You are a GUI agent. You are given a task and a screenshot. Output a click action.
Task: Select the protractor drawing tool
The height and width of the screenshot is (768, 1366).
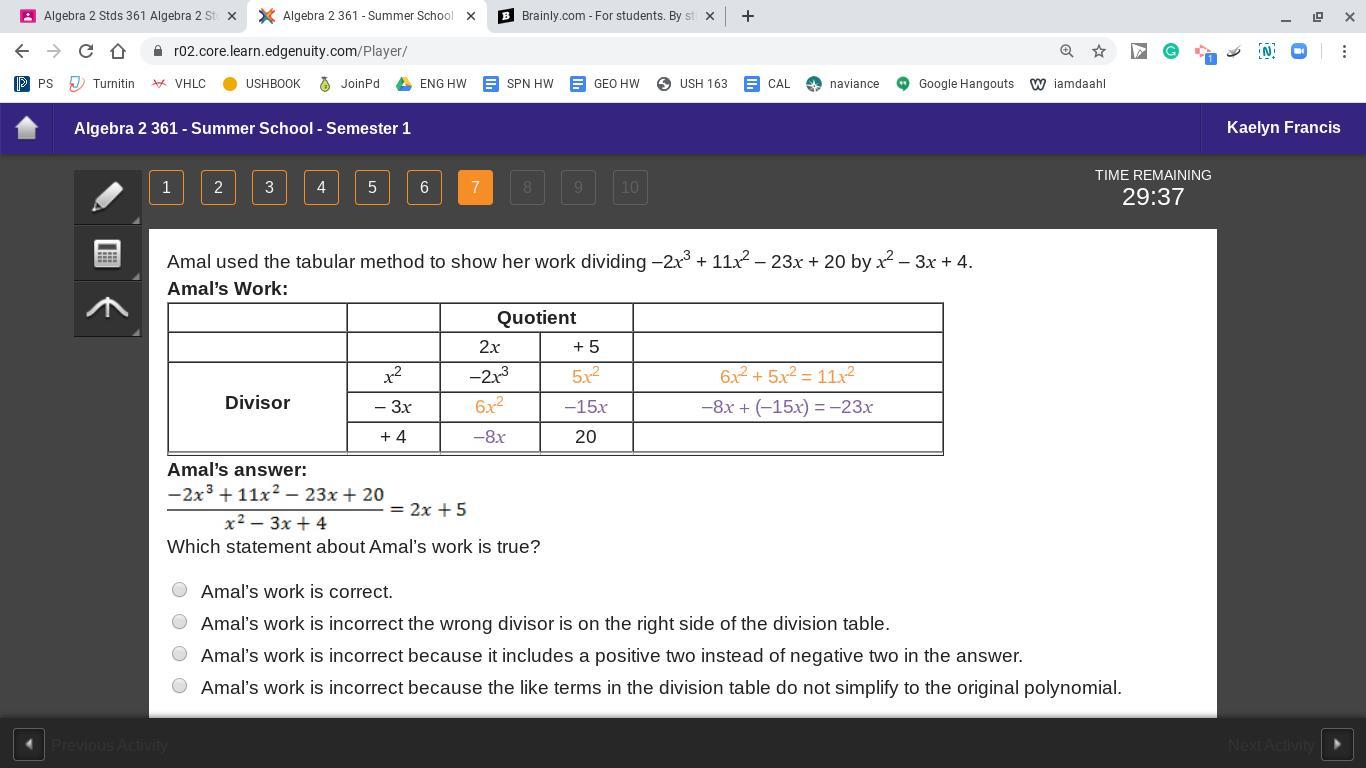(107, 309)
